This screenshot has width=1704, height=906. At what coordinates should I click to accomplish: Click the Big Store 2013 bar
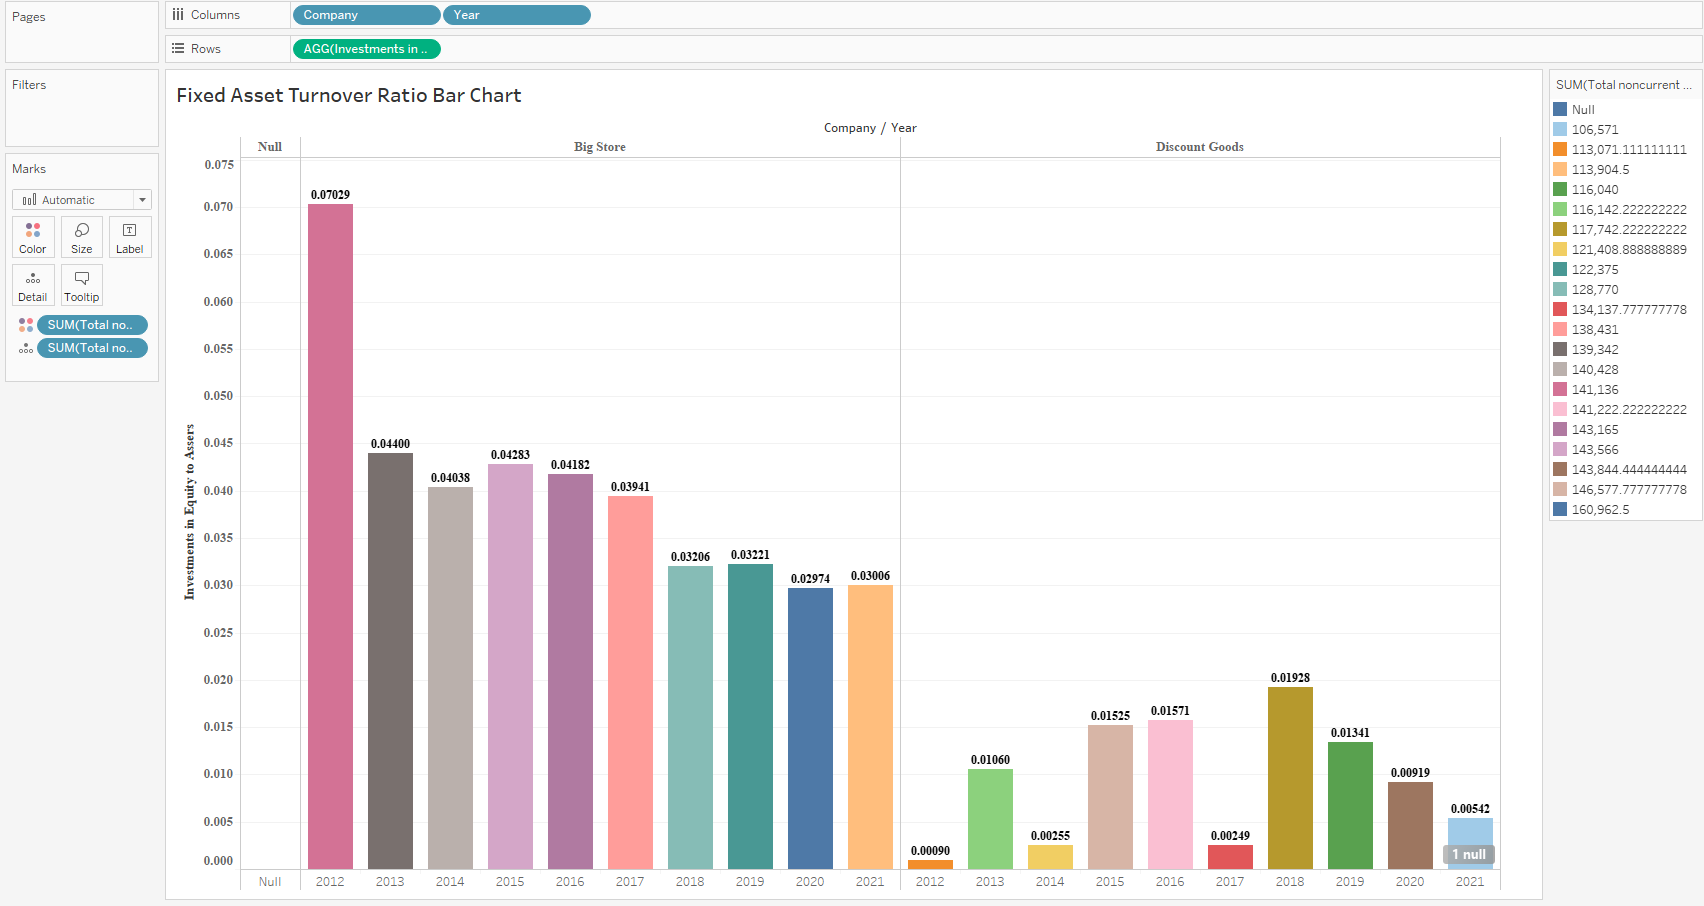(390, 661)
